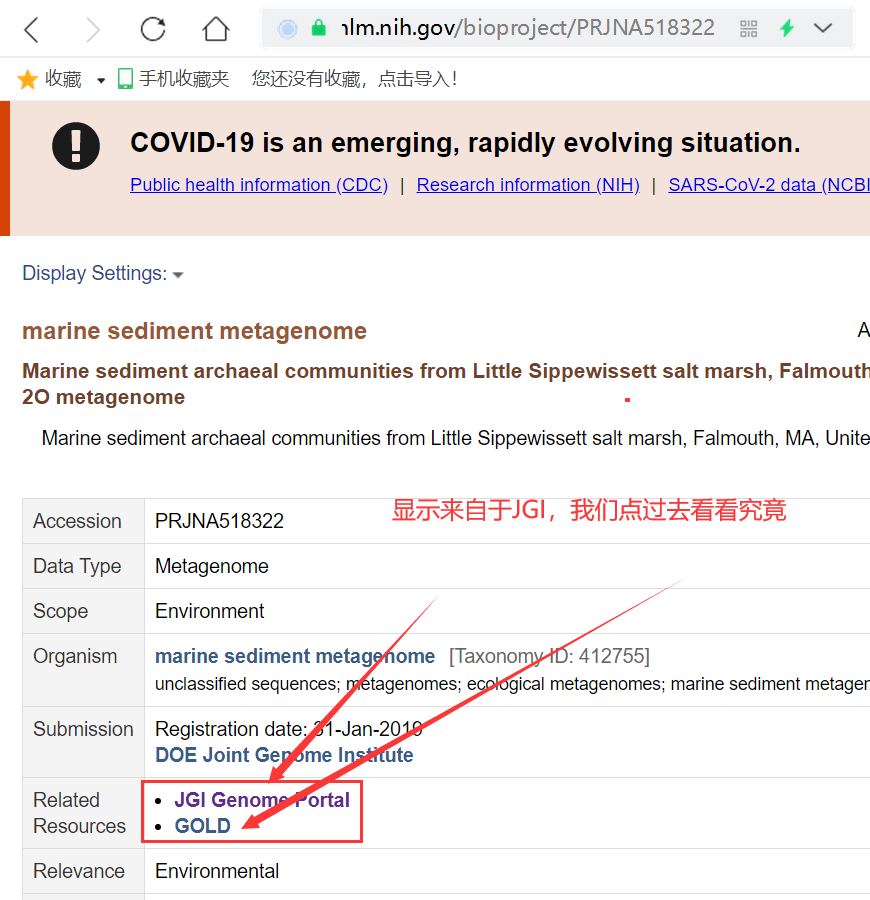Click the COVID-19 alert exclamation icon
This screenshot has height=900, width=870.
[x=76, y=146]
